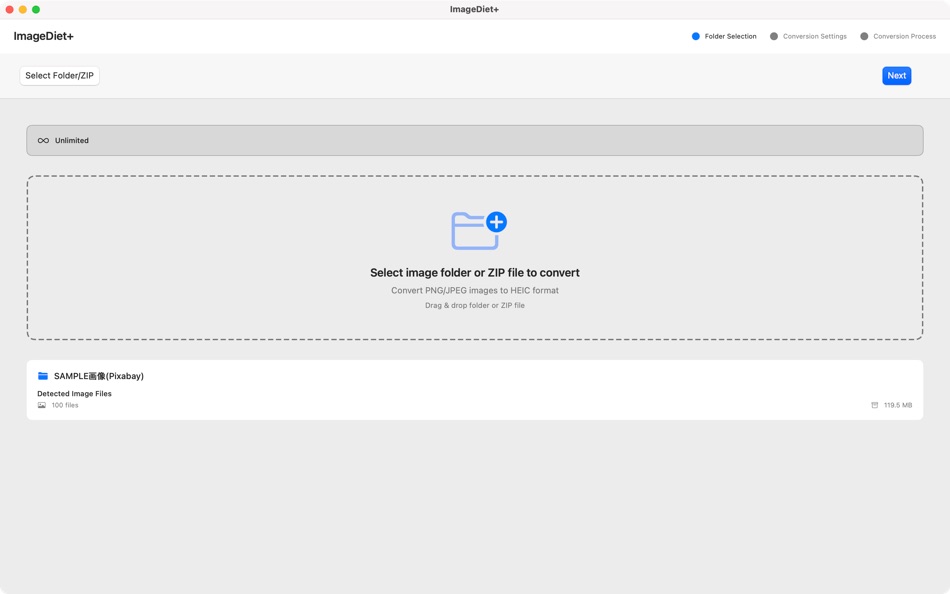The width and height of the screenshot is (950, 594).
Task: Click the infinity icon on the Unlimited bar
Action: (43, 140)
